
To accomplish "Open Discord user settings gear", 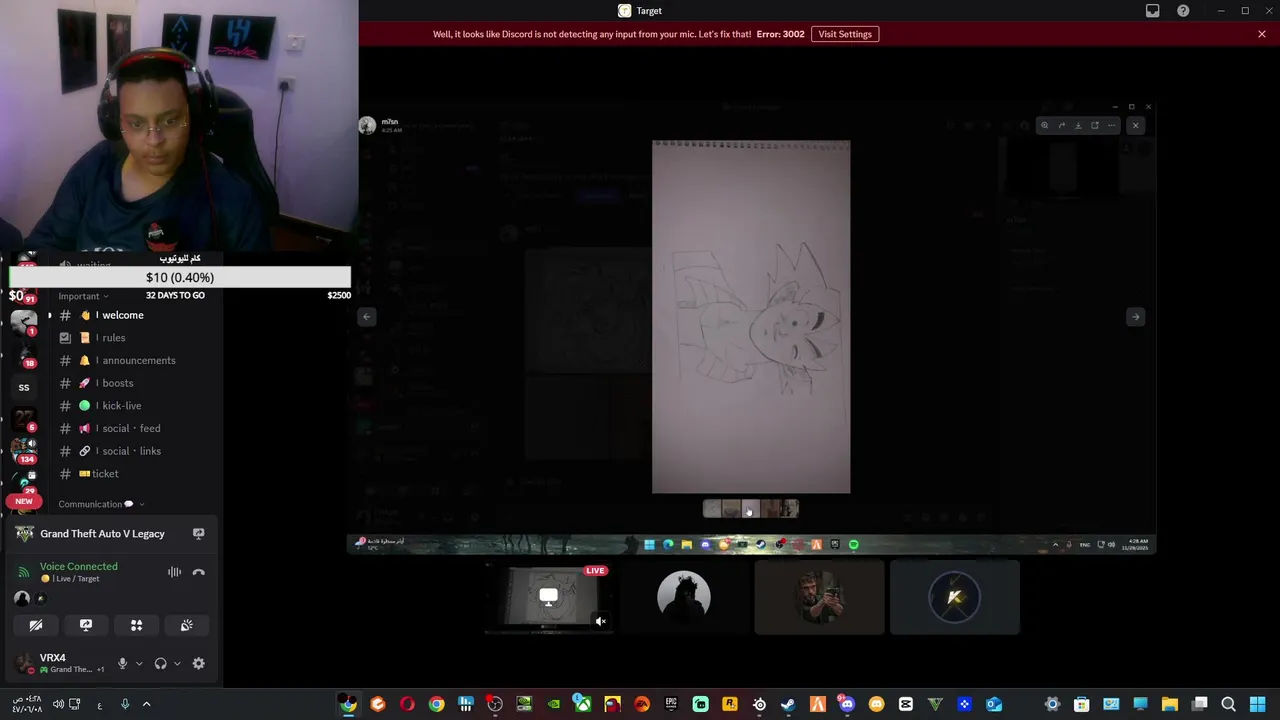I will pos(198,663).
